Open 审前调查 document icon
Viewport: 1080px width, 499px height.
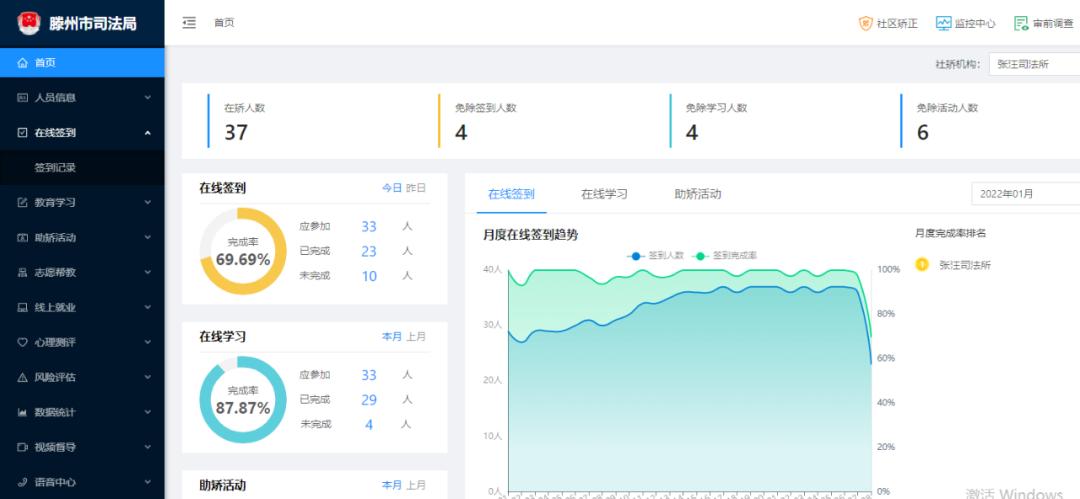coord(1021,23)
